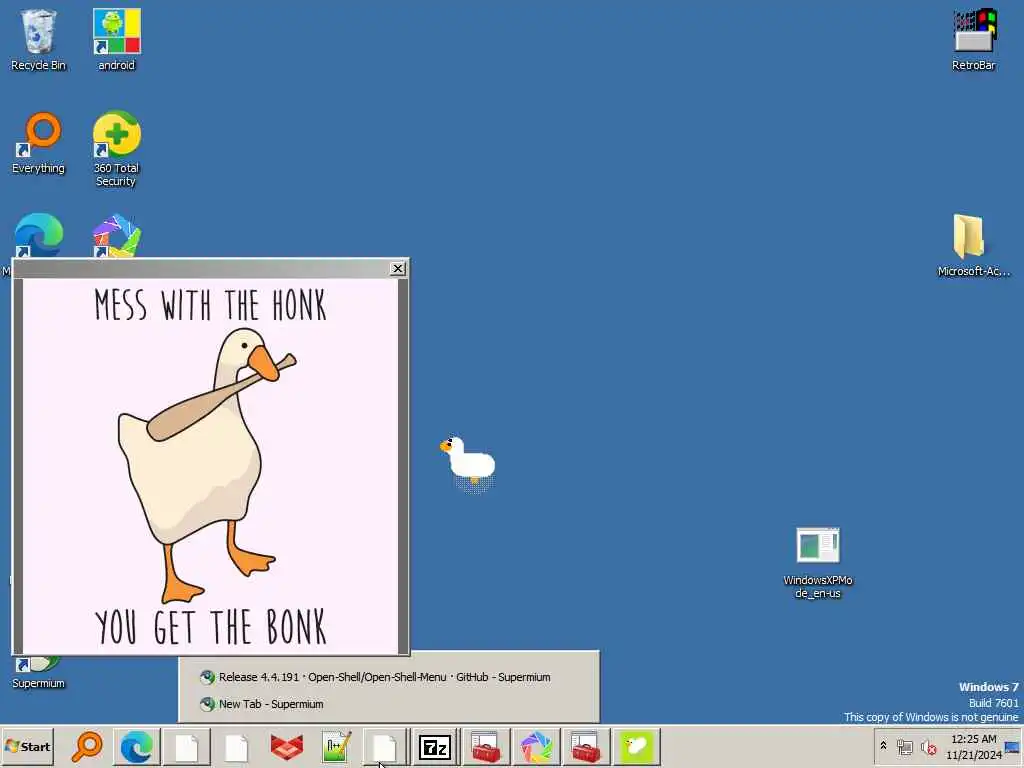The height and width of the screenshot is (768, 1024).
Task: Select the 360 Total Security shortcut
Action: pyautogui.click(x=116, y=149)
